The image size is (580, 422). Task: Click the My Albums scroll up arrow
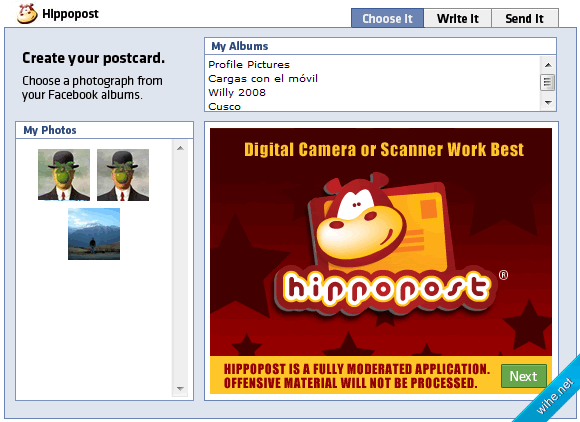548,65
